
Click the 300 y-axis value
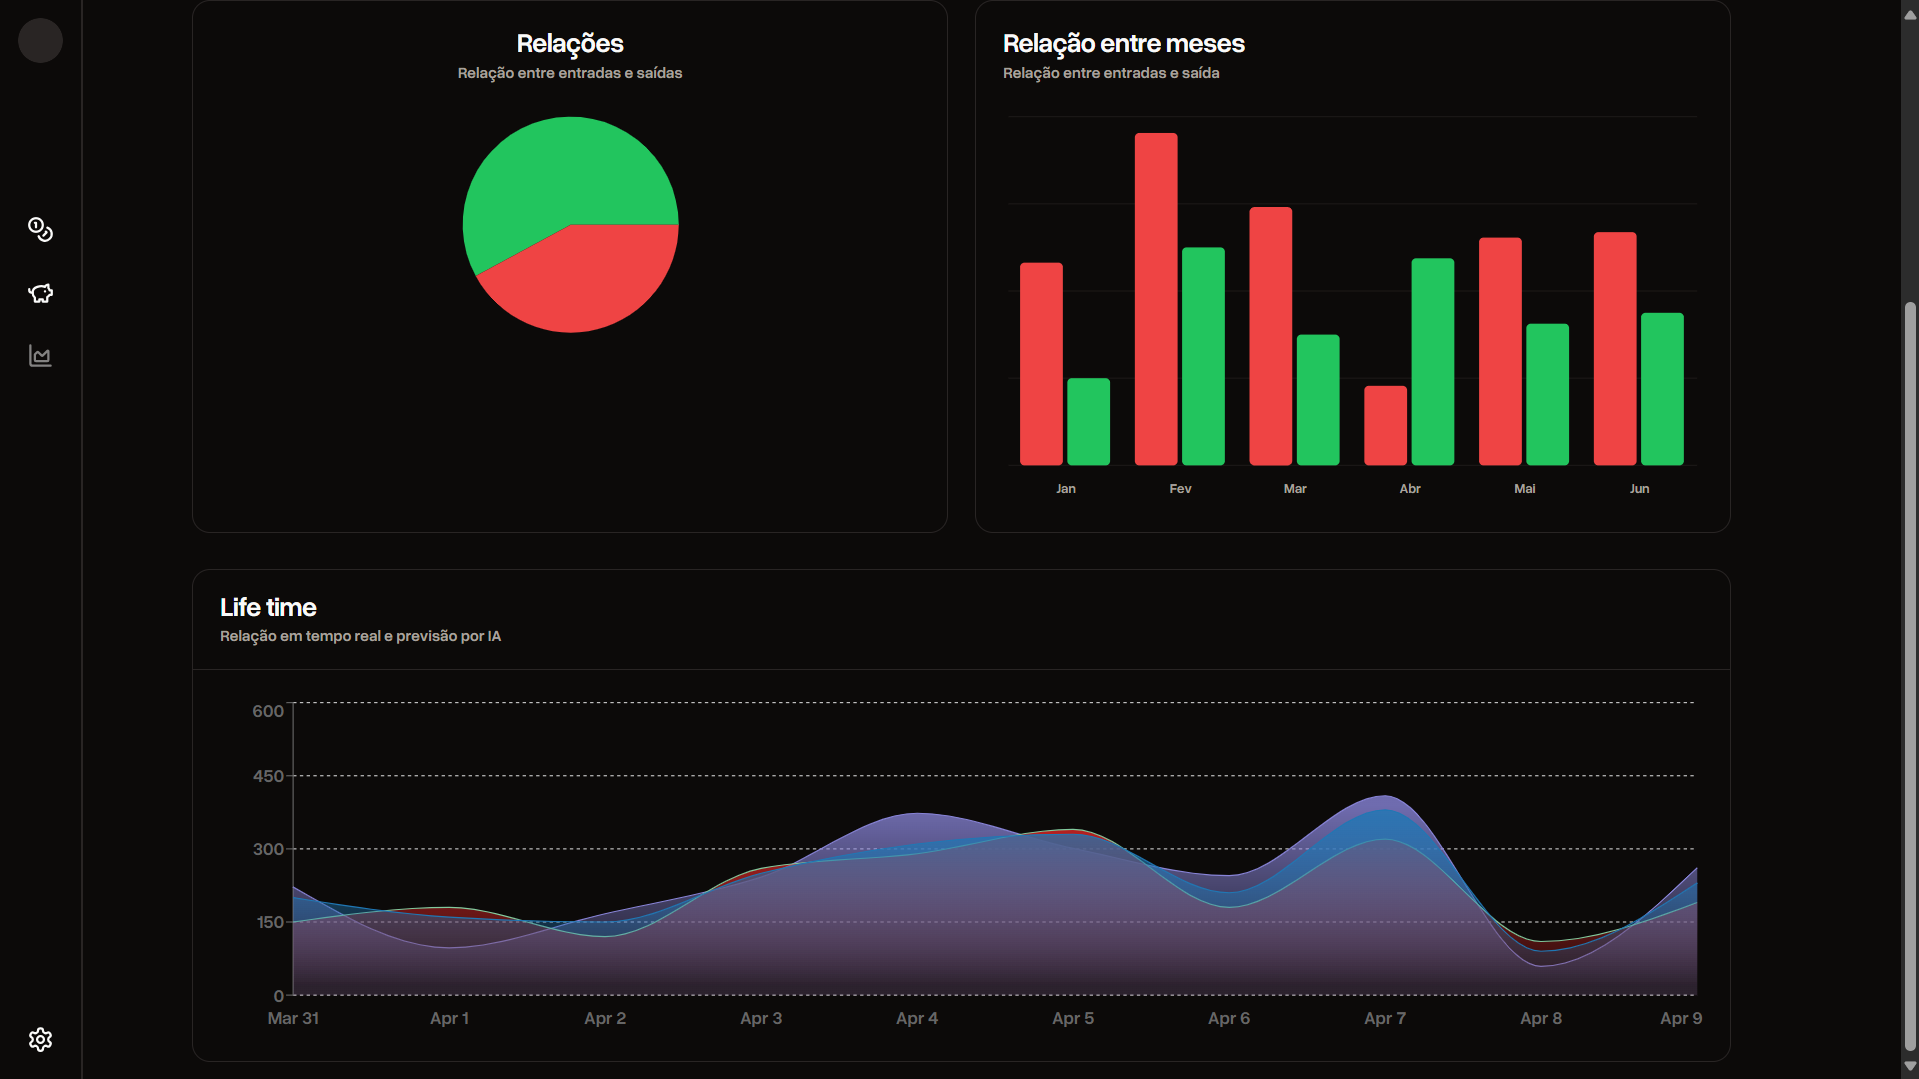tap(268, 849)
